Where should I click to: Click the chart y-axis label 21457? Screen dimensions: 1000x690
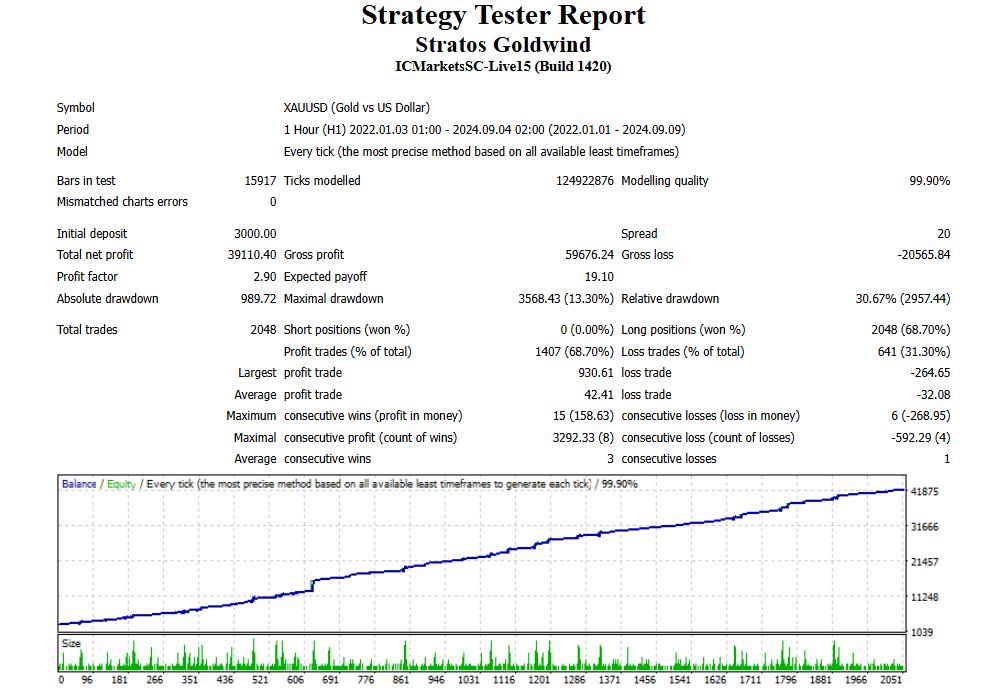pyautogui.click(x=925, y=562)
